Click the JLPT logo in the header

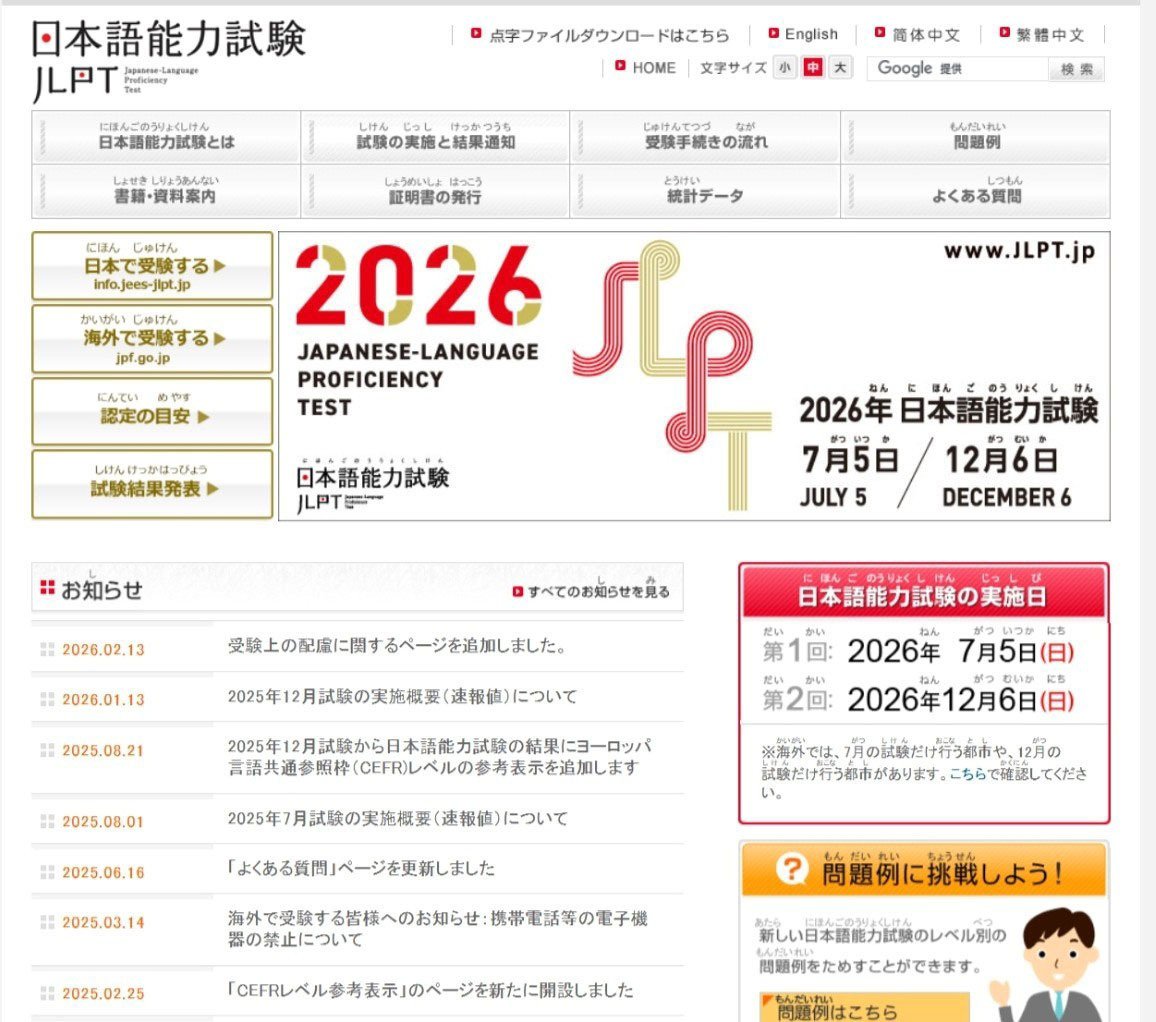click(x=168, y=60)
